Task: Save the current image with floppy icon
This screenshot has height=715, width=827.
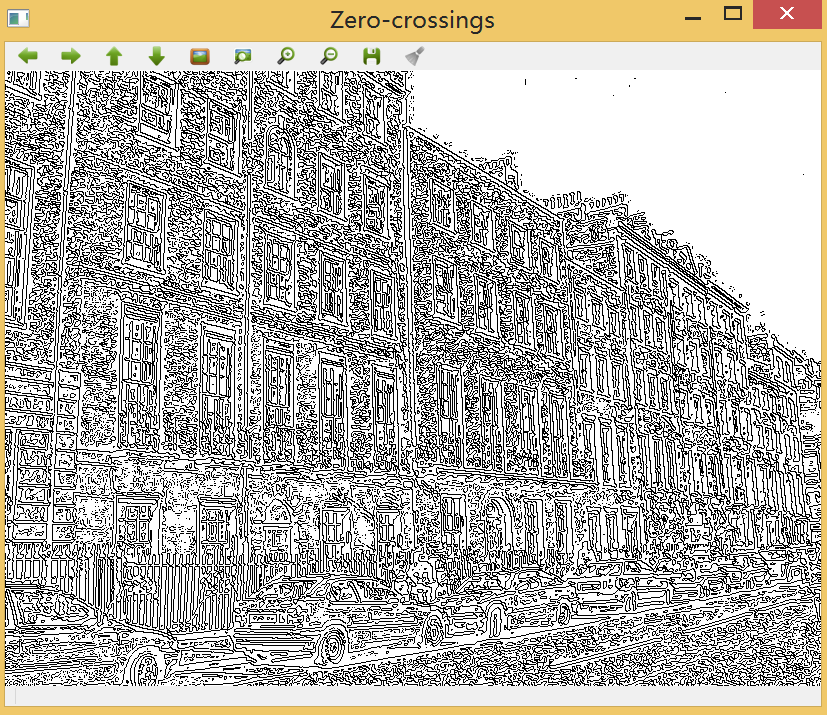Action: pos(372,56)
